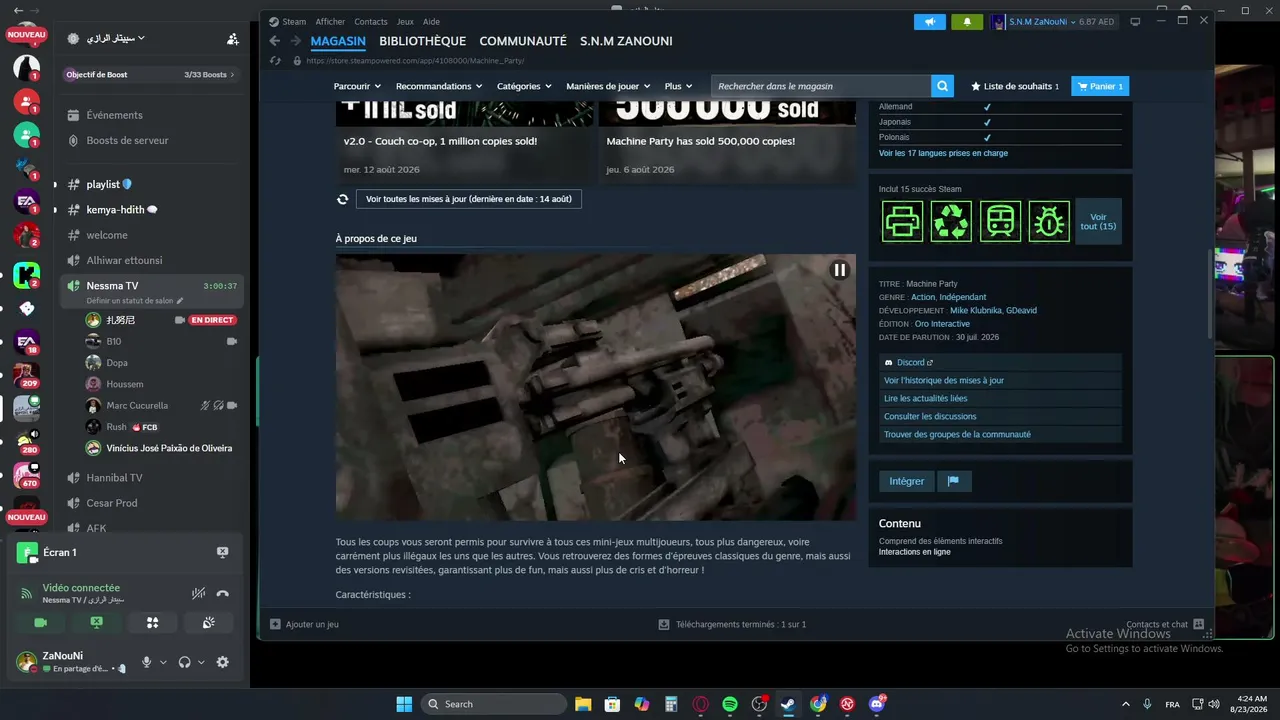Pause the game trailer video
The width and height of the screenshot is (1280, 720).
[839, 270]
